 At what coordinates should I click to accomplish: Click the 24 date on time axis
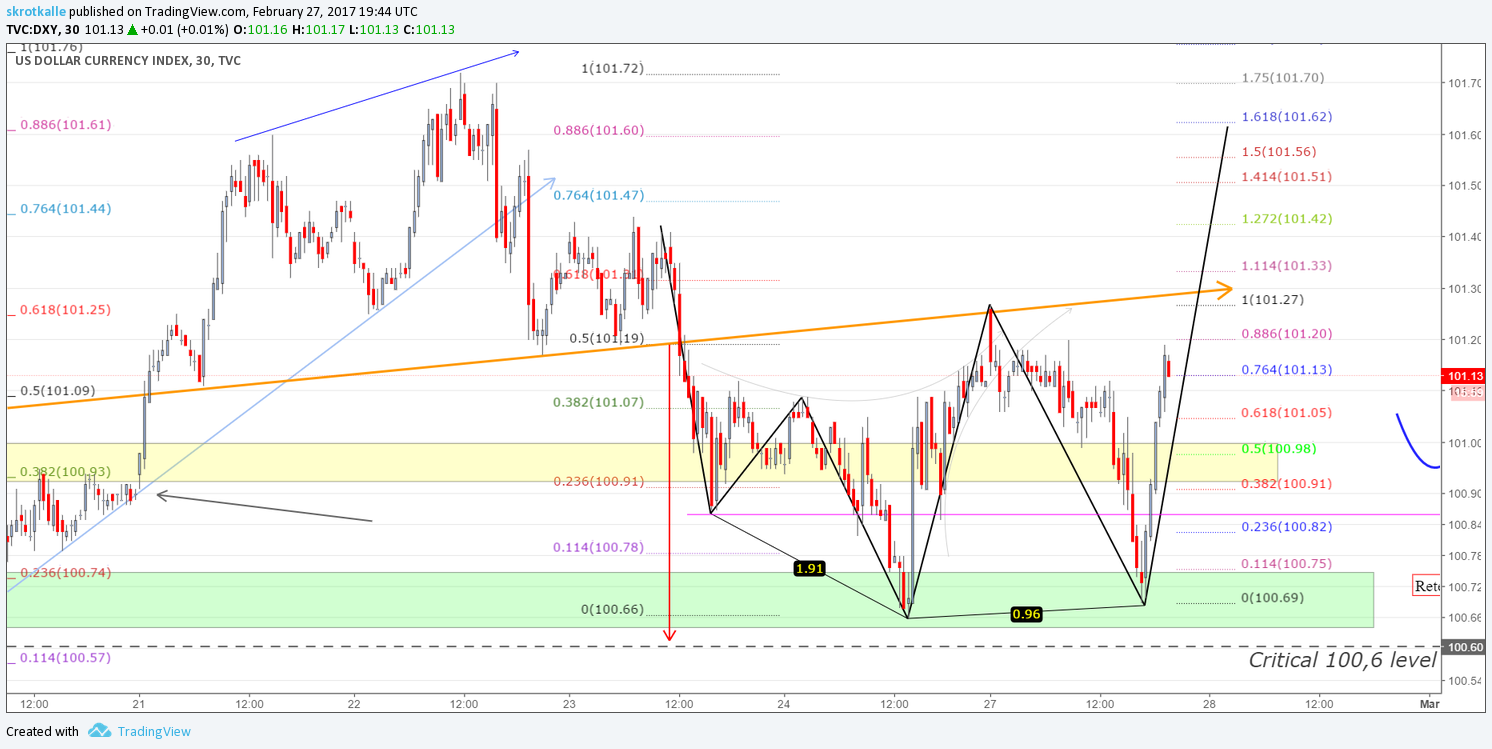(x=784, y=703)
